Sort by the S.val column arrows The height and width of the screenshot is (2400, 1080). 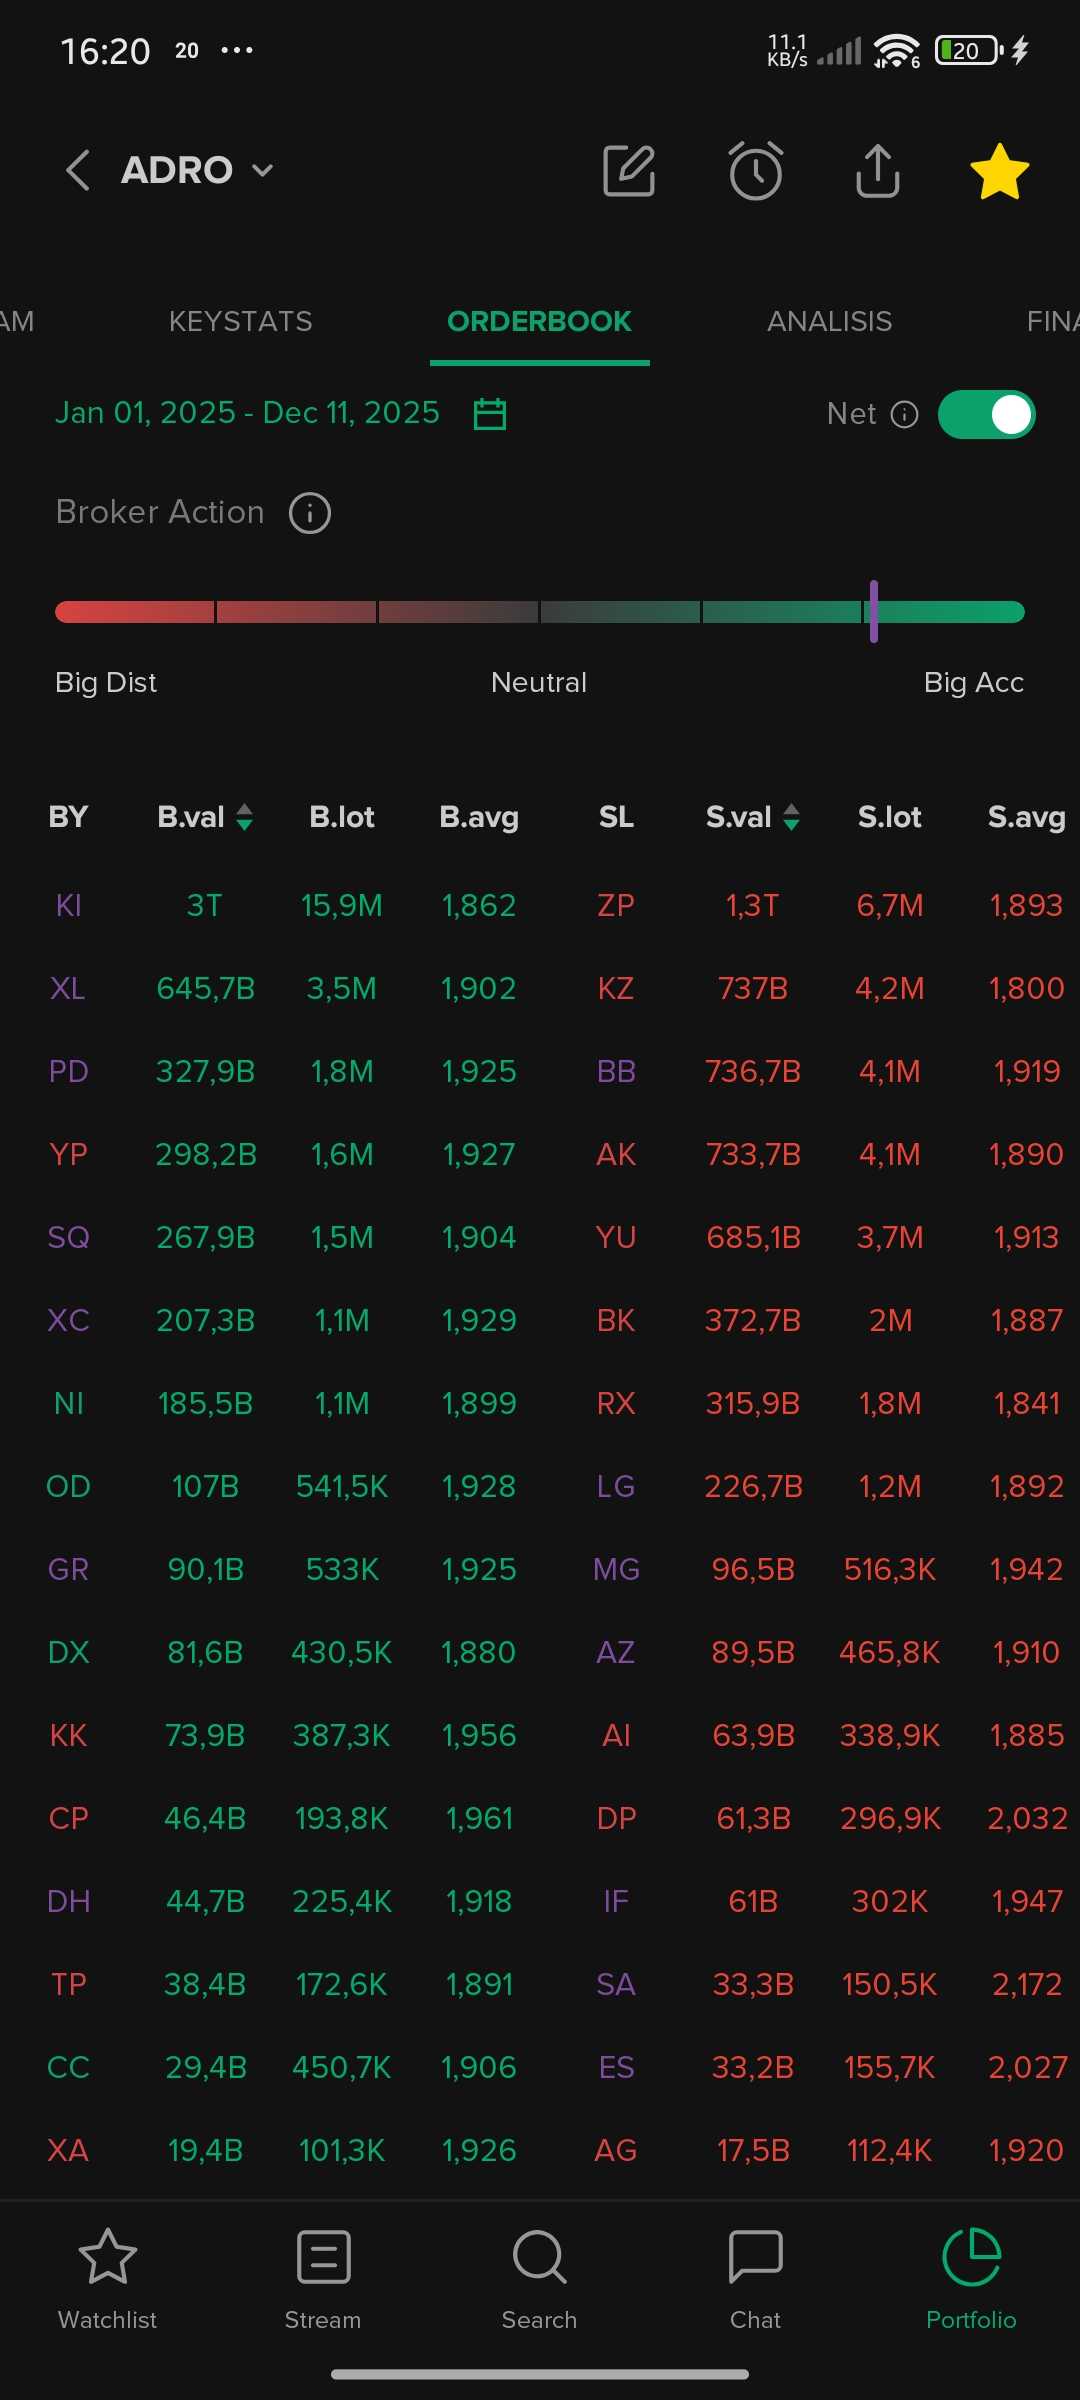coord(791,817)
